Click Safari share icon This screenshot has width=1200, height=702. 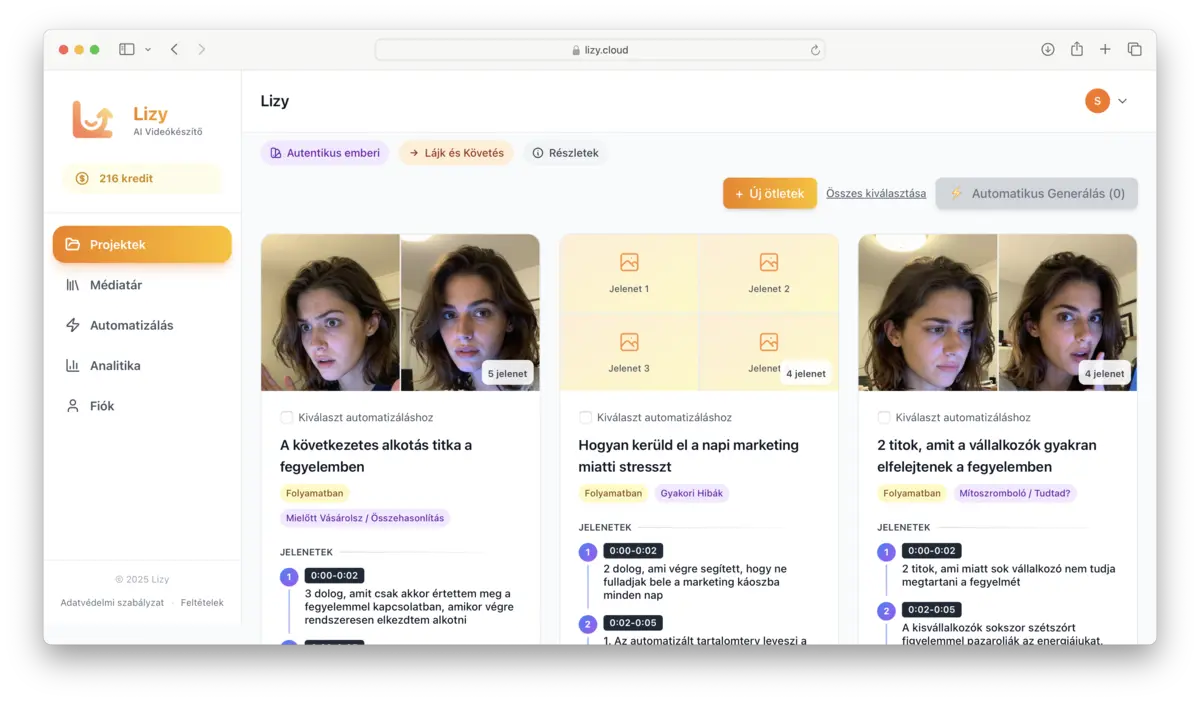click(1077, 49)
